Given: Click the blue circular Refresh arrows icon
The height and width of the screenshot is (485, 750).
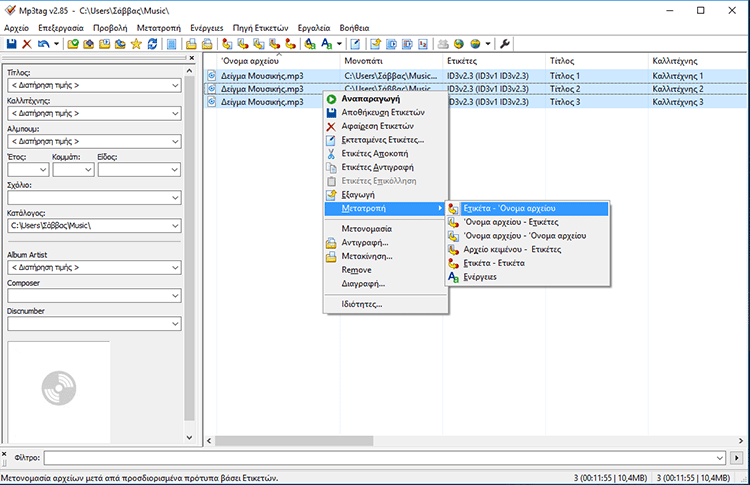Looking at the screenshot, I should tap(152, 44).
